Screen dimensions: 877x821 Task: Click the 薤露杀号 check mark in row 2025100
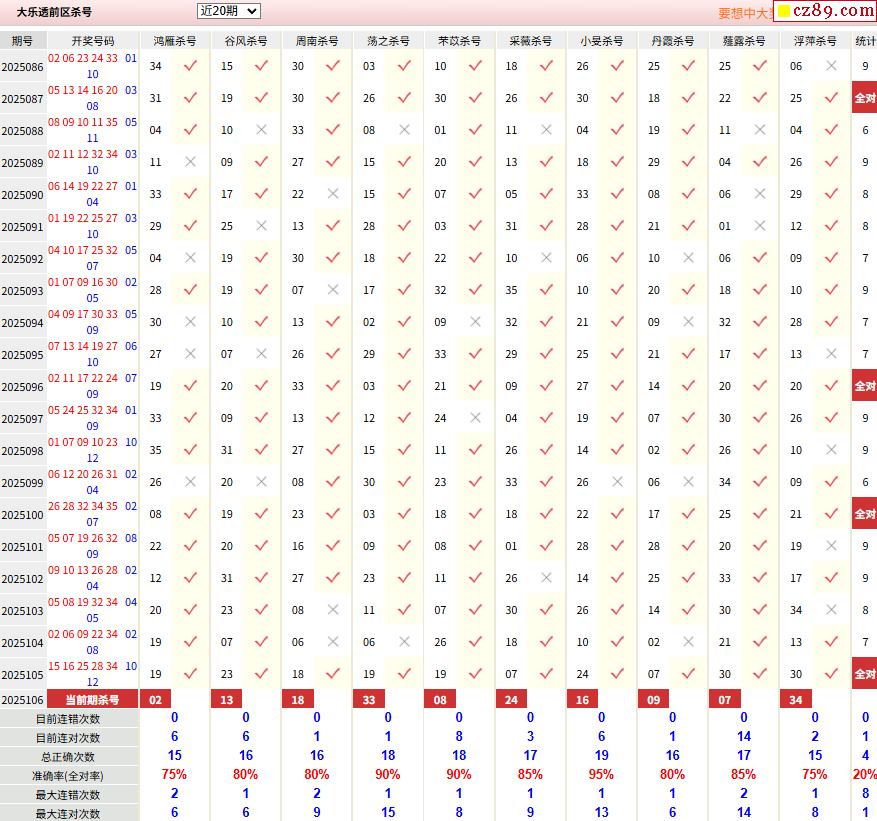(760, 513)
